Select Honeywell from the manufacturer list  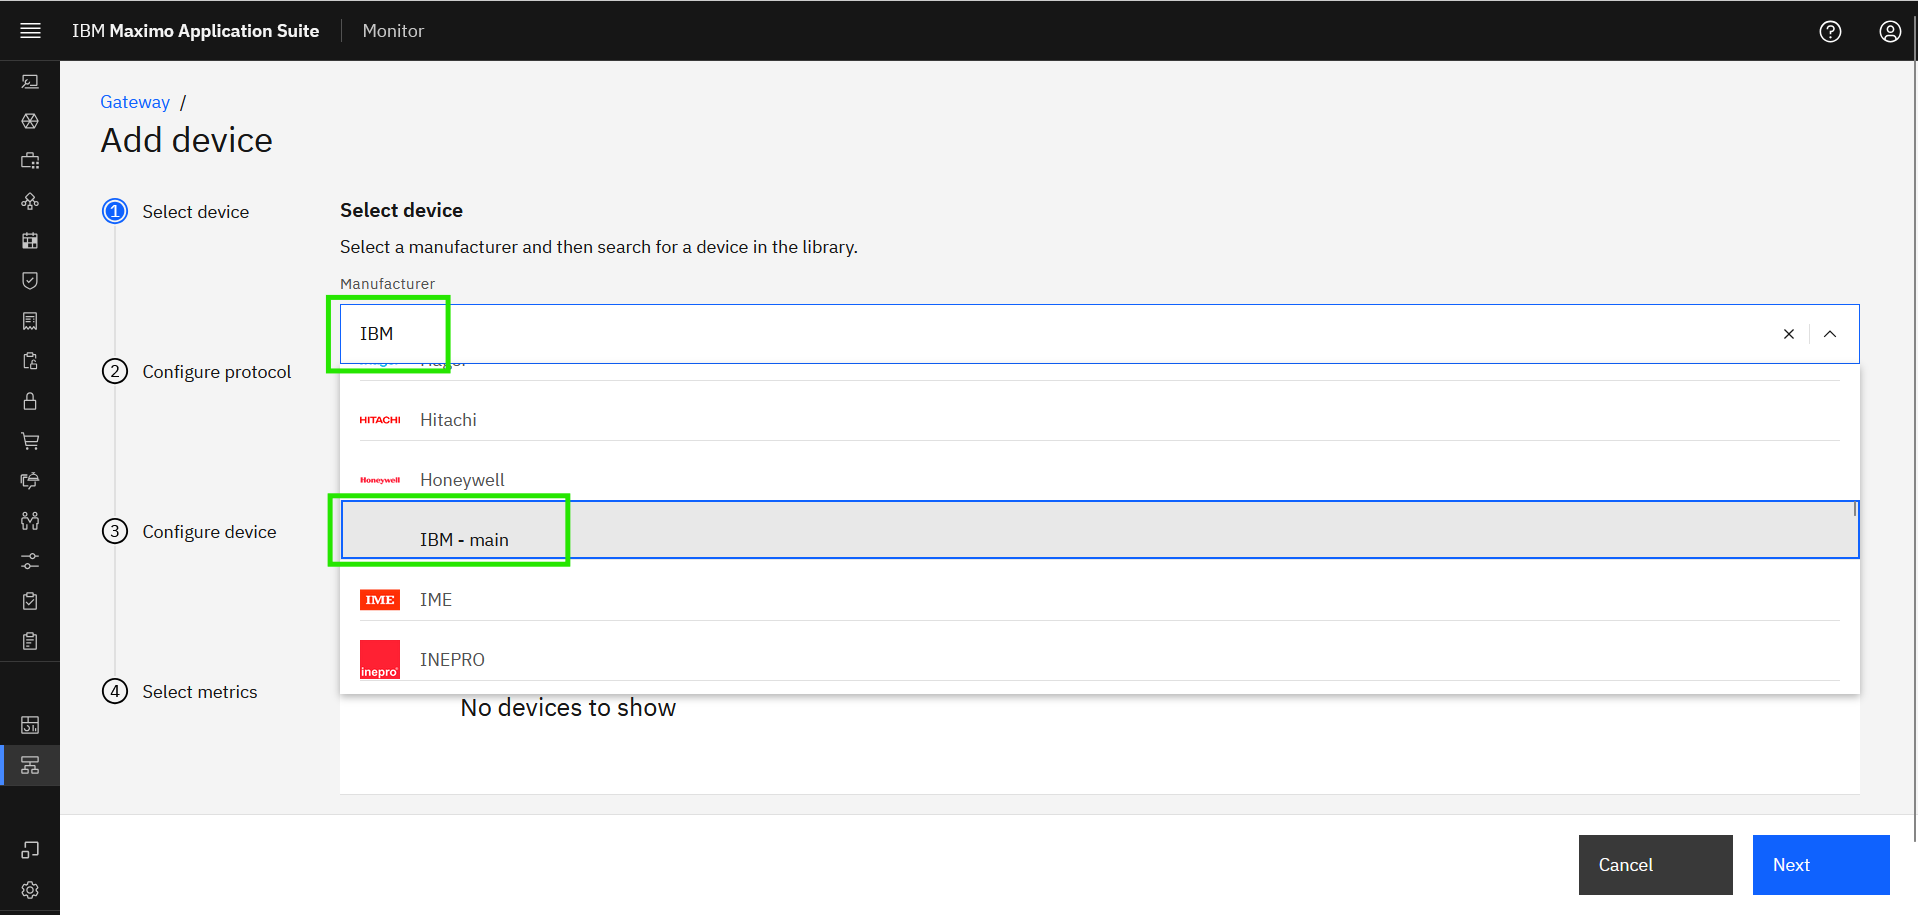(1100, 471)
